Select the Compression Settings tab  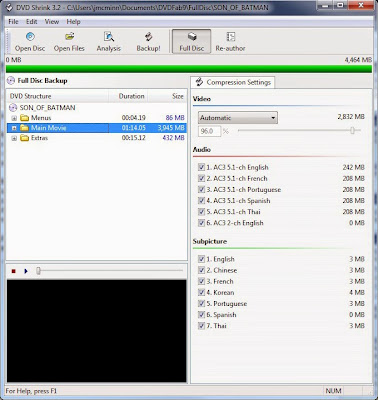(x=233, y=82)
